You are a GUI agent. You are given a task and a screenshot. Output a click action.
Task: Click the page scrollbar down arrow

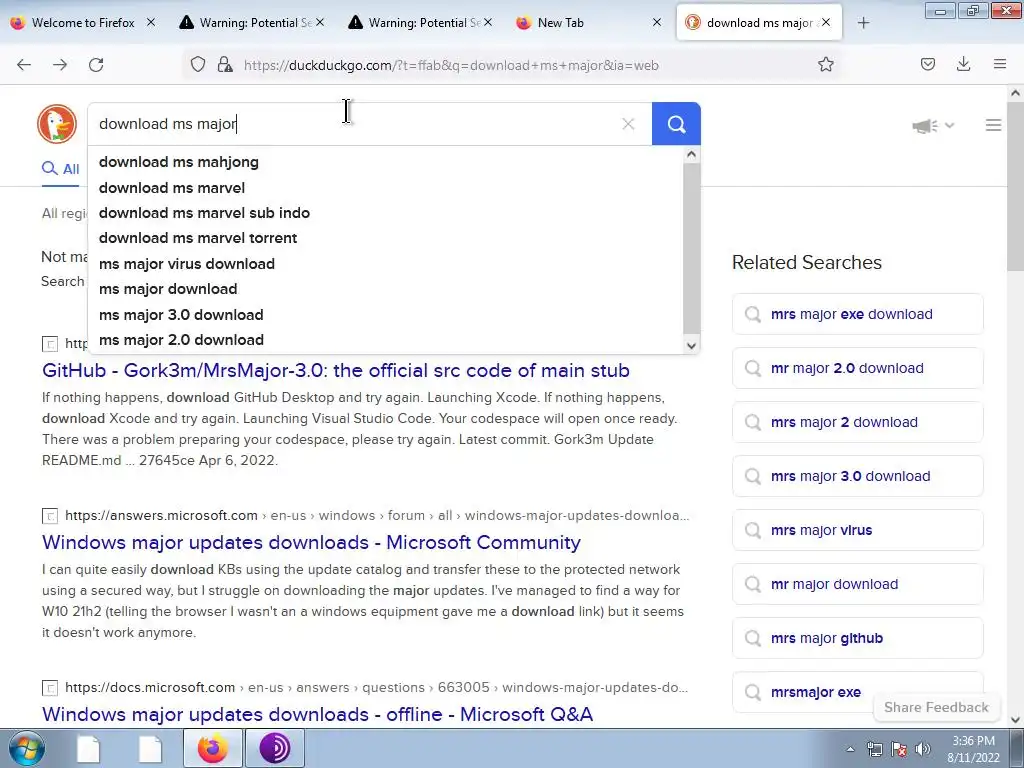coord(1015,720)
